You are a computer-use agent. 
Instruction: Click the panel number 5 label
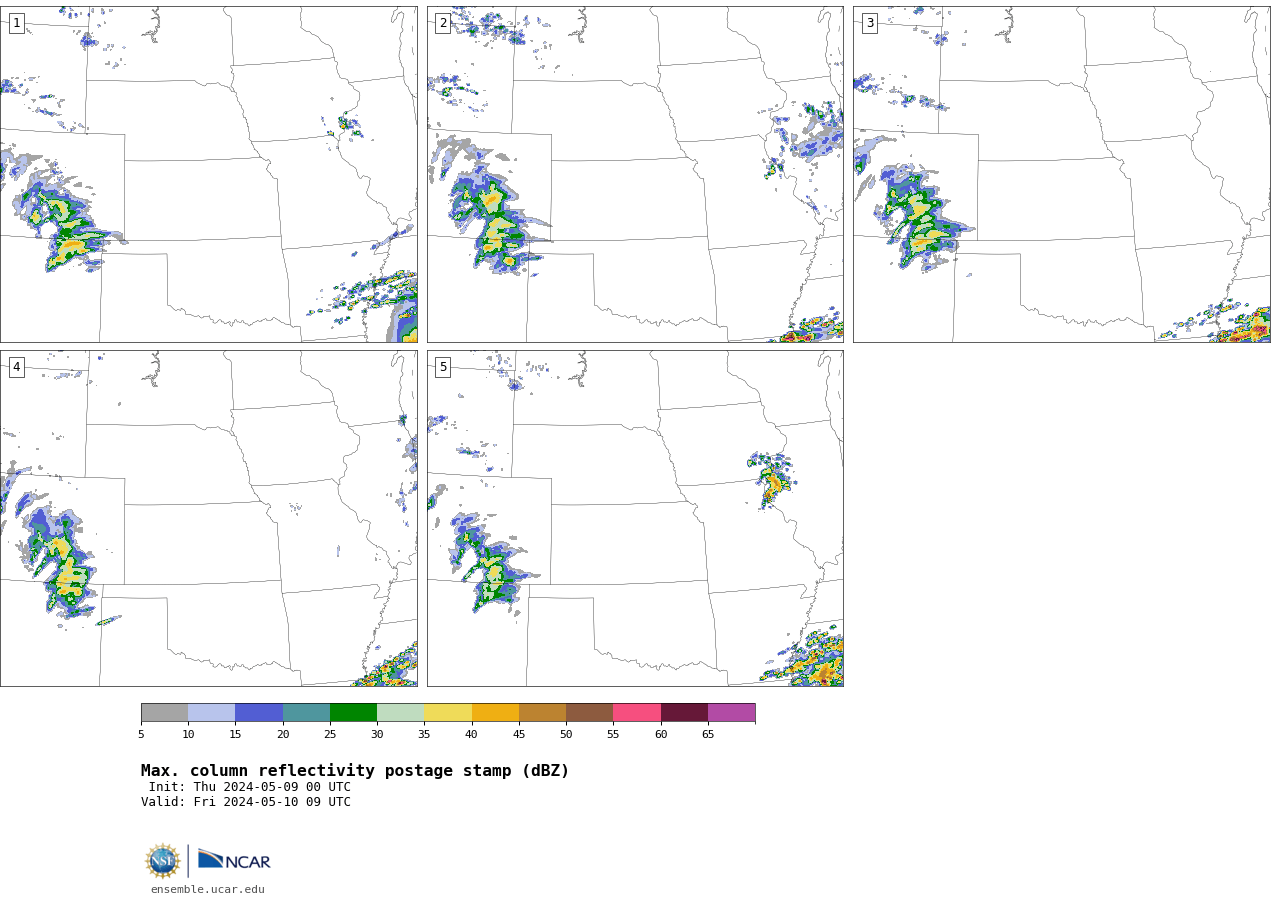(443, 367)
